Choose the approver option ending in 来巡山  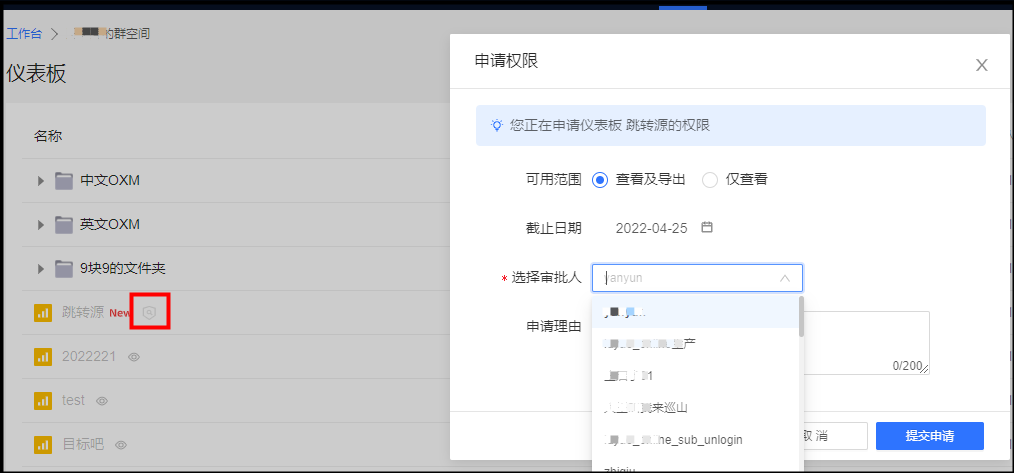pyautogui.click(x=647, y=408)
